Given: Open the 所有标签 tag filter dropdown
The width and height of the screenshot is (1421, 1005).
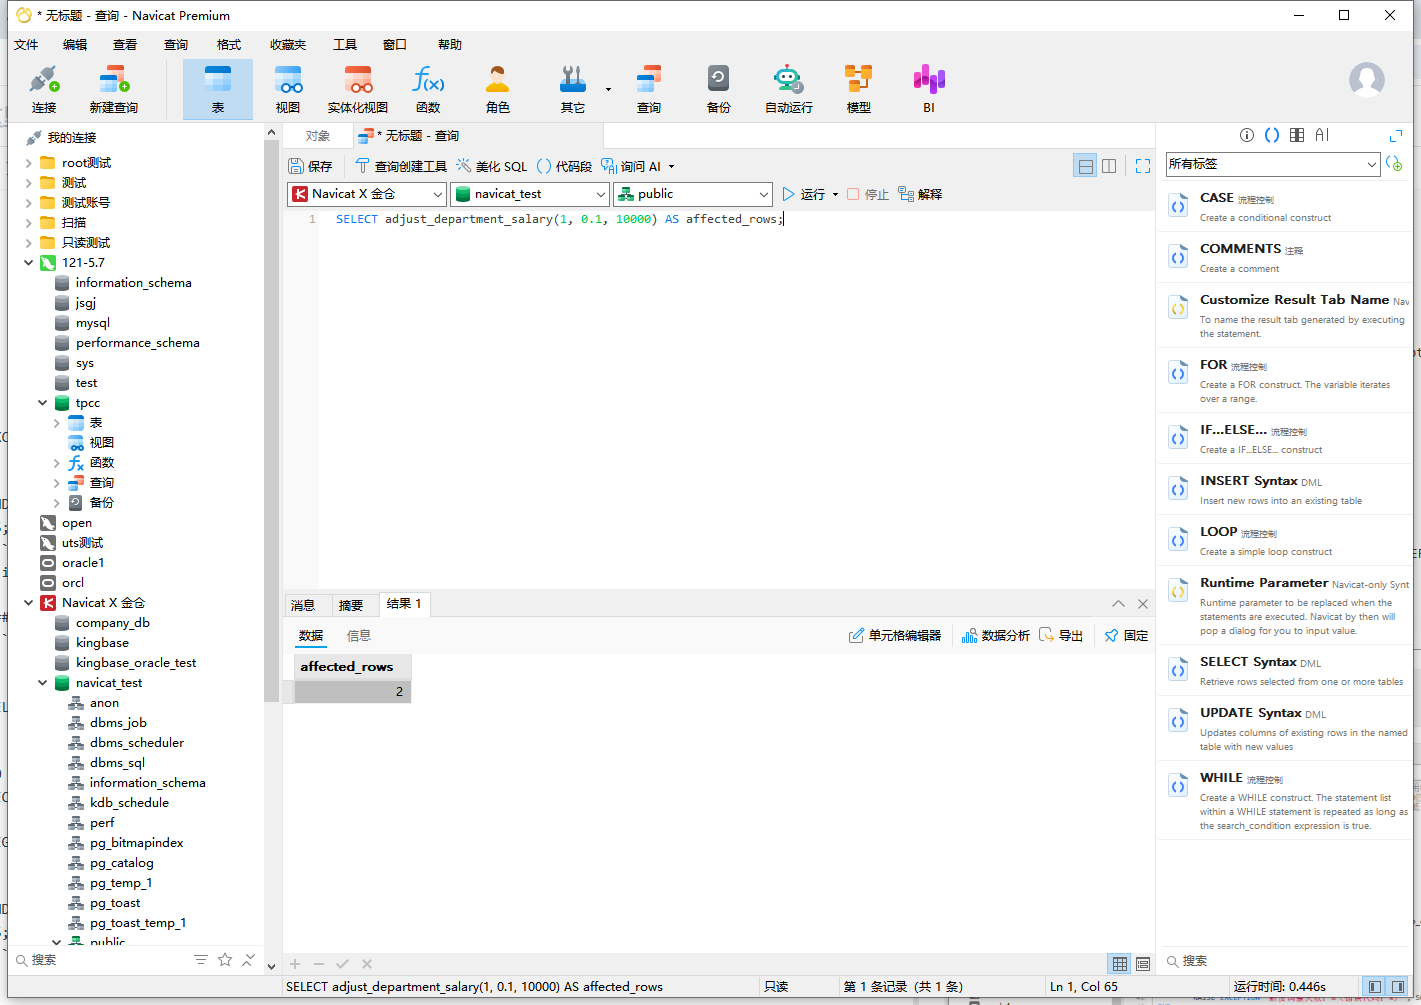Looking at the screenshot, I should pyautogui.click(x=1273, y=164).
